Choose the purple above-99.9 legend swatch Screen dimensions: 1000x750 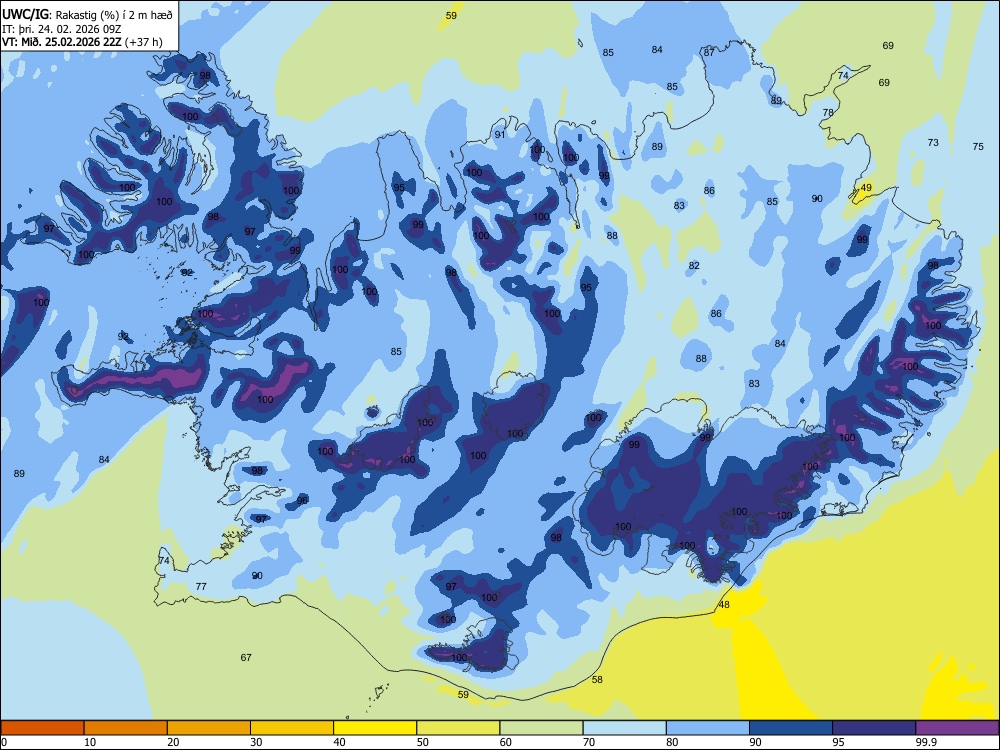click(957, 728)
